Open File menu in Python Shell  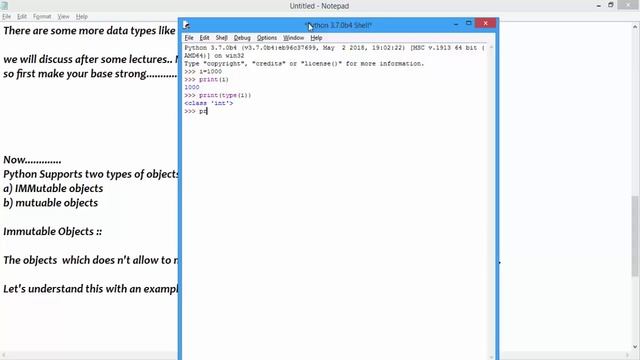point(189,38)
